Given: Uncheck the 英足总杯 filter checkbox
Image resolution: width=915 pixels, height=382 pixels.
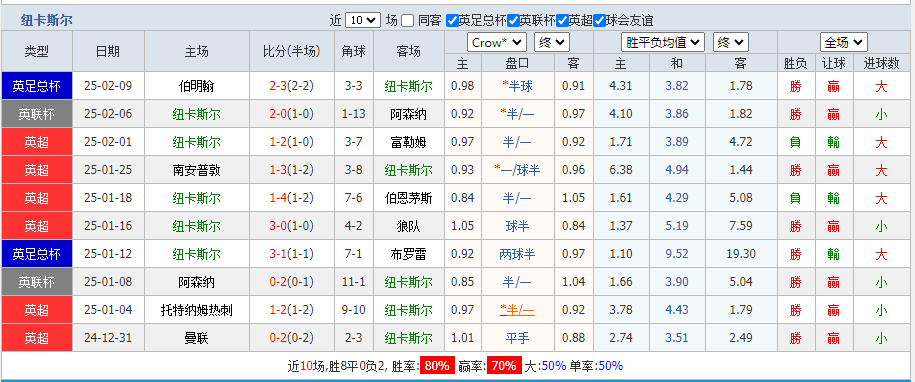Looking at the screenshot, I should [x=452, y=20].
